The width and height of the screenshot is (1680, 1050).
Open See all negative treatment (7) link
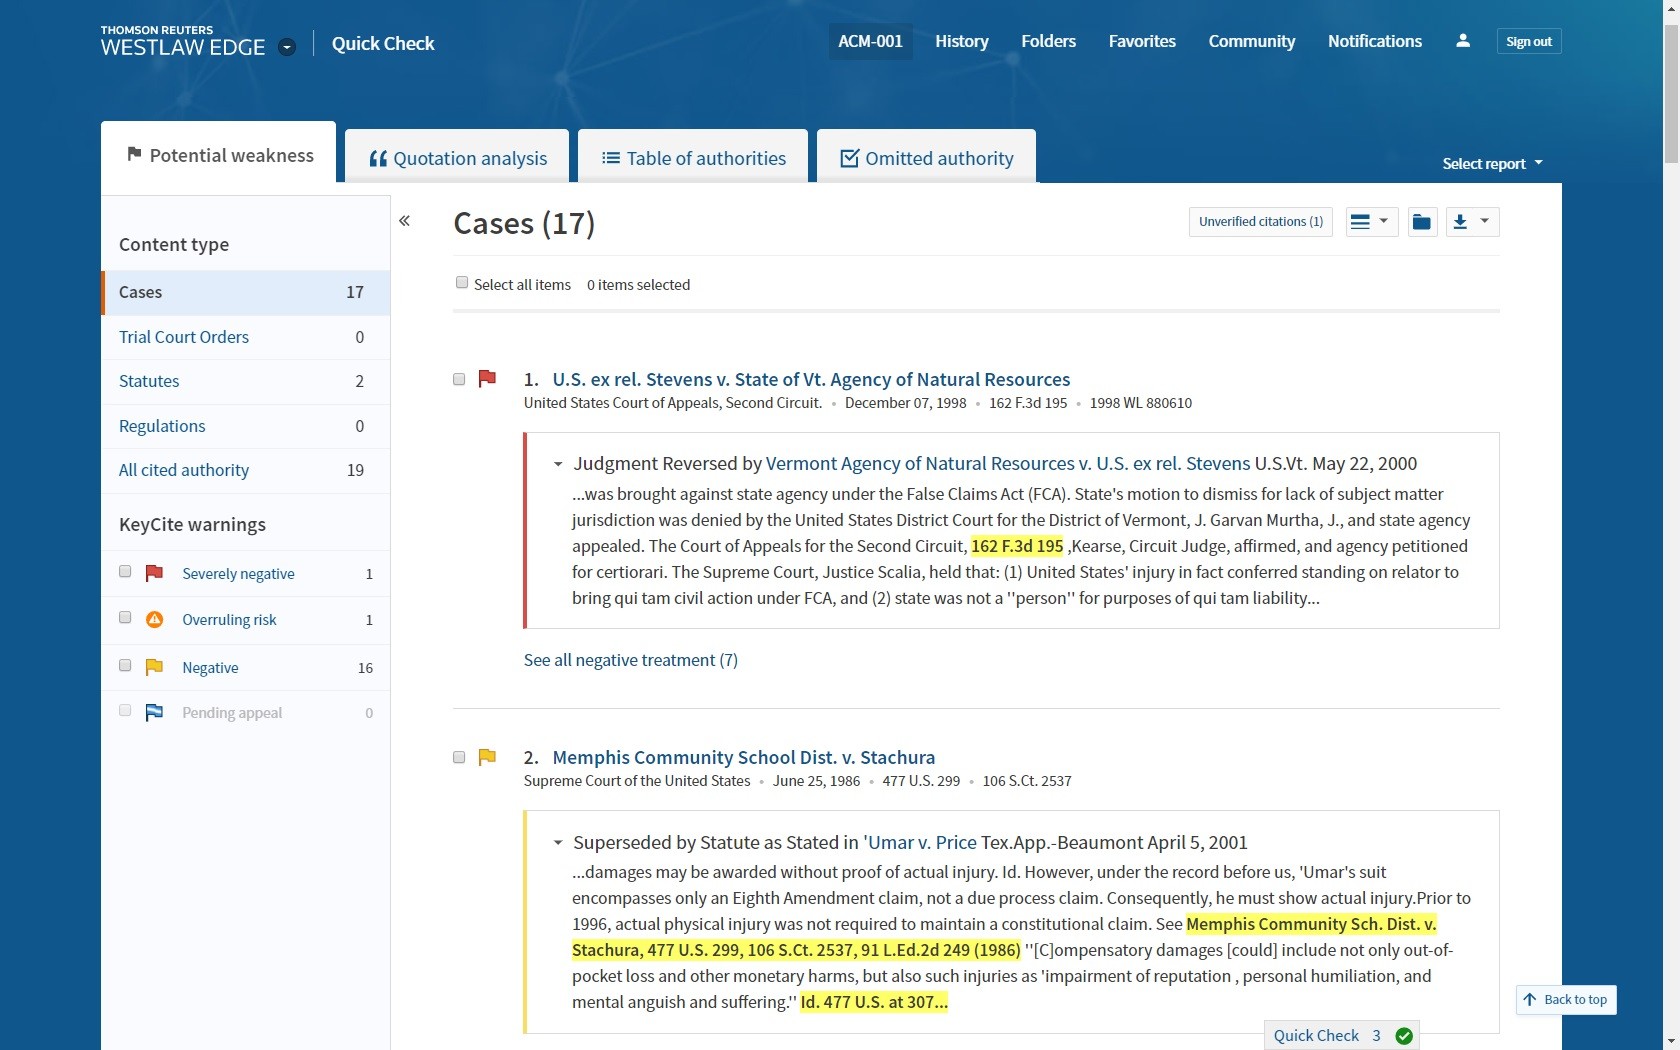[630, 660]
